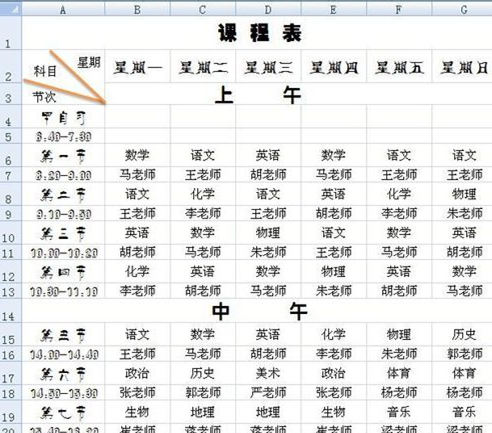Select column B header
This screenshot has height=433, width=492.
(137, 9)
